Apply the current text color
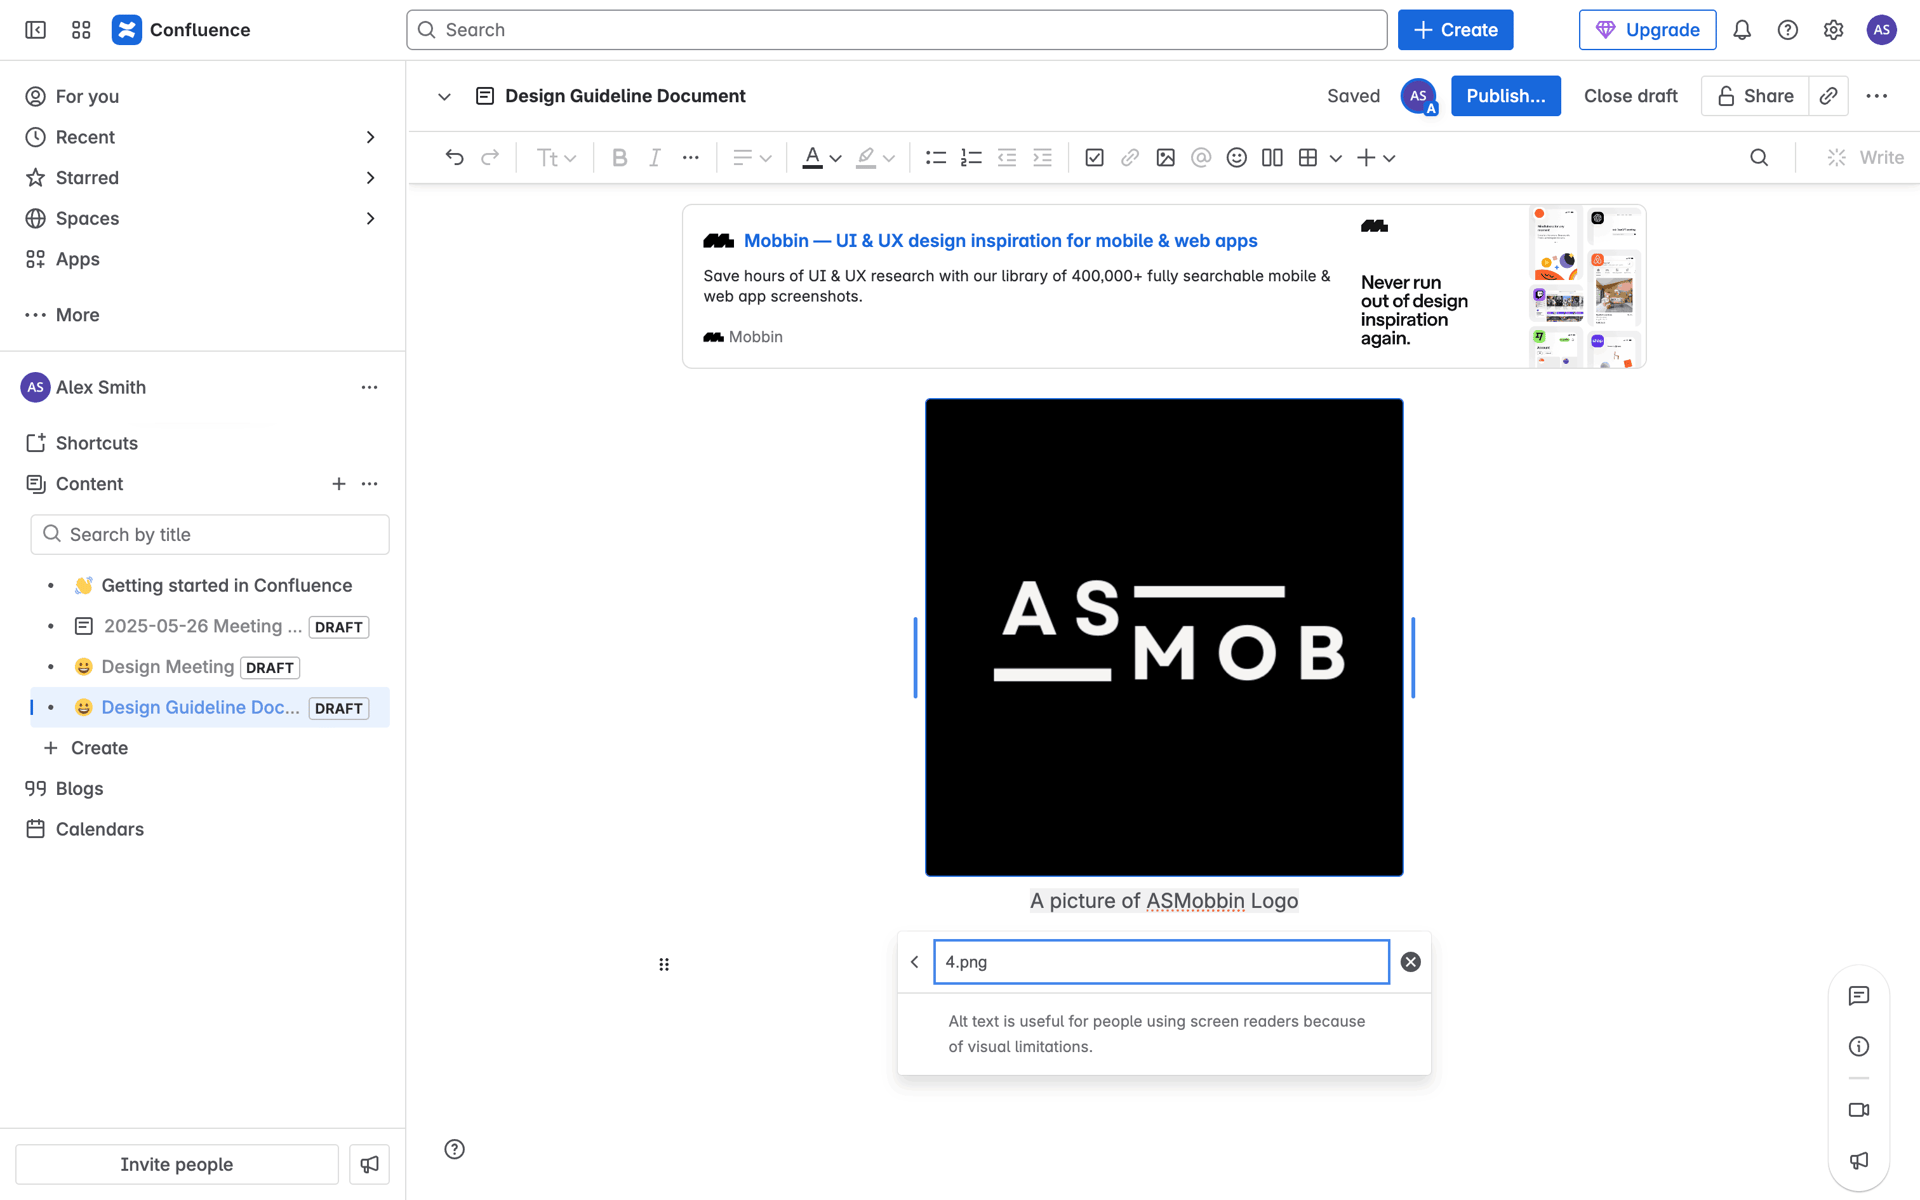 tap(812, 157)
